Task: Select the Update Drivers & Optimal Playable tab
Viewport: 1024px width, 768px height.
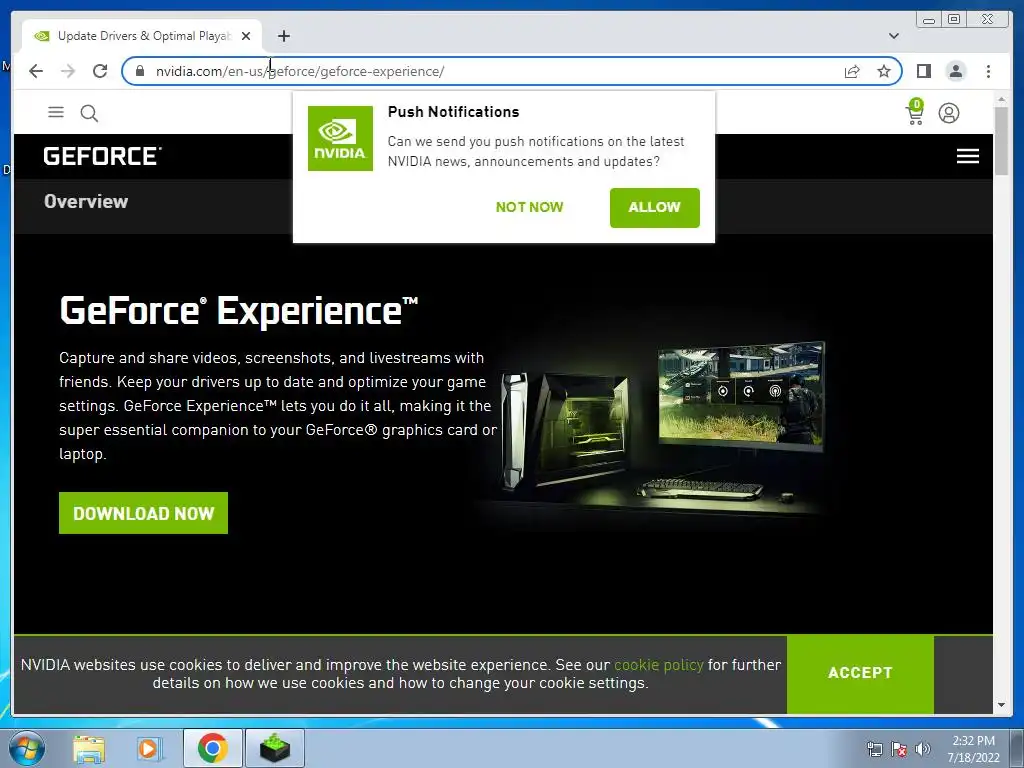Action: point(142,36)
